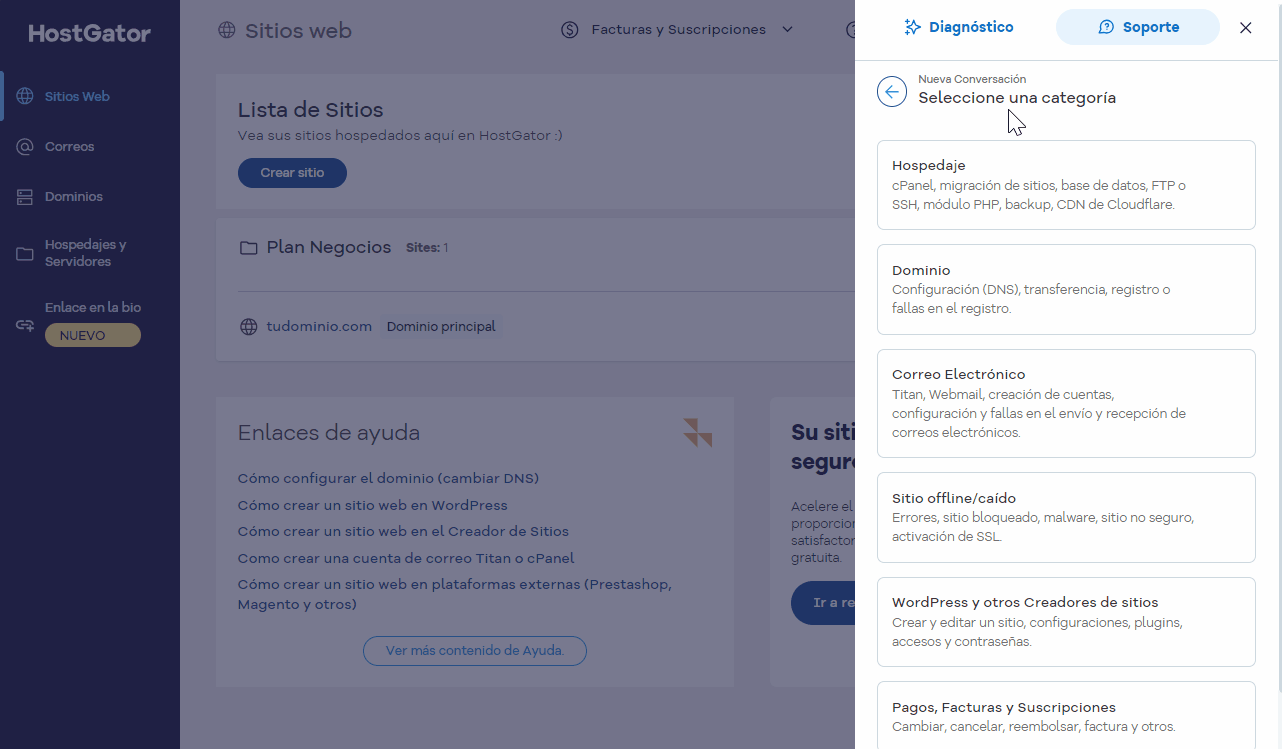Expand the Facturas y Suscripciones chevron
1282x749 pixels.
tap(787, 30)
